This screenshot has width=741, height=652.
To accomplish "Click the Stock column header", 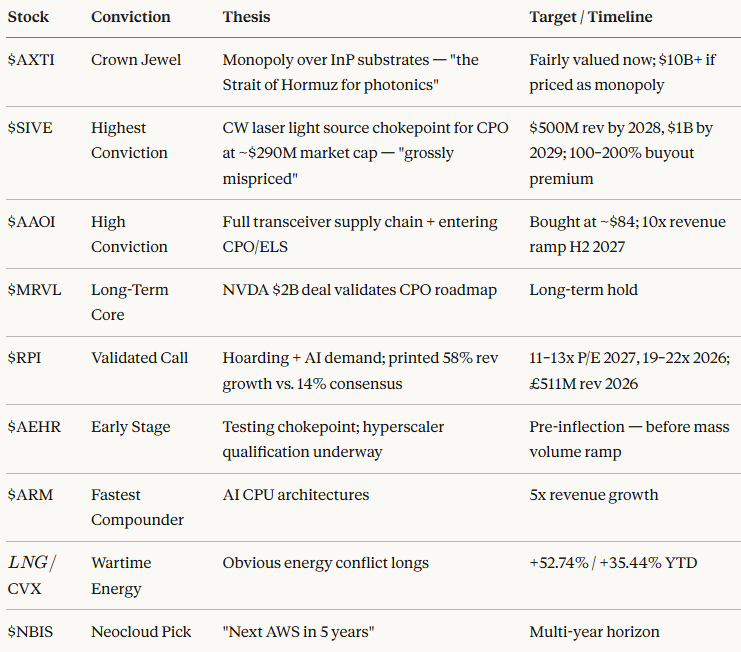I will 28,17.
